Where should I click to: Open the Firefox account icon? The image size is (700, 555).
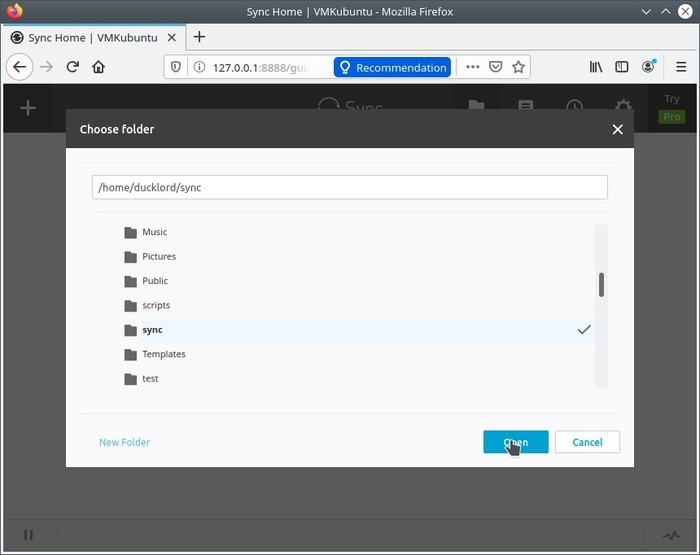[648, 67]
